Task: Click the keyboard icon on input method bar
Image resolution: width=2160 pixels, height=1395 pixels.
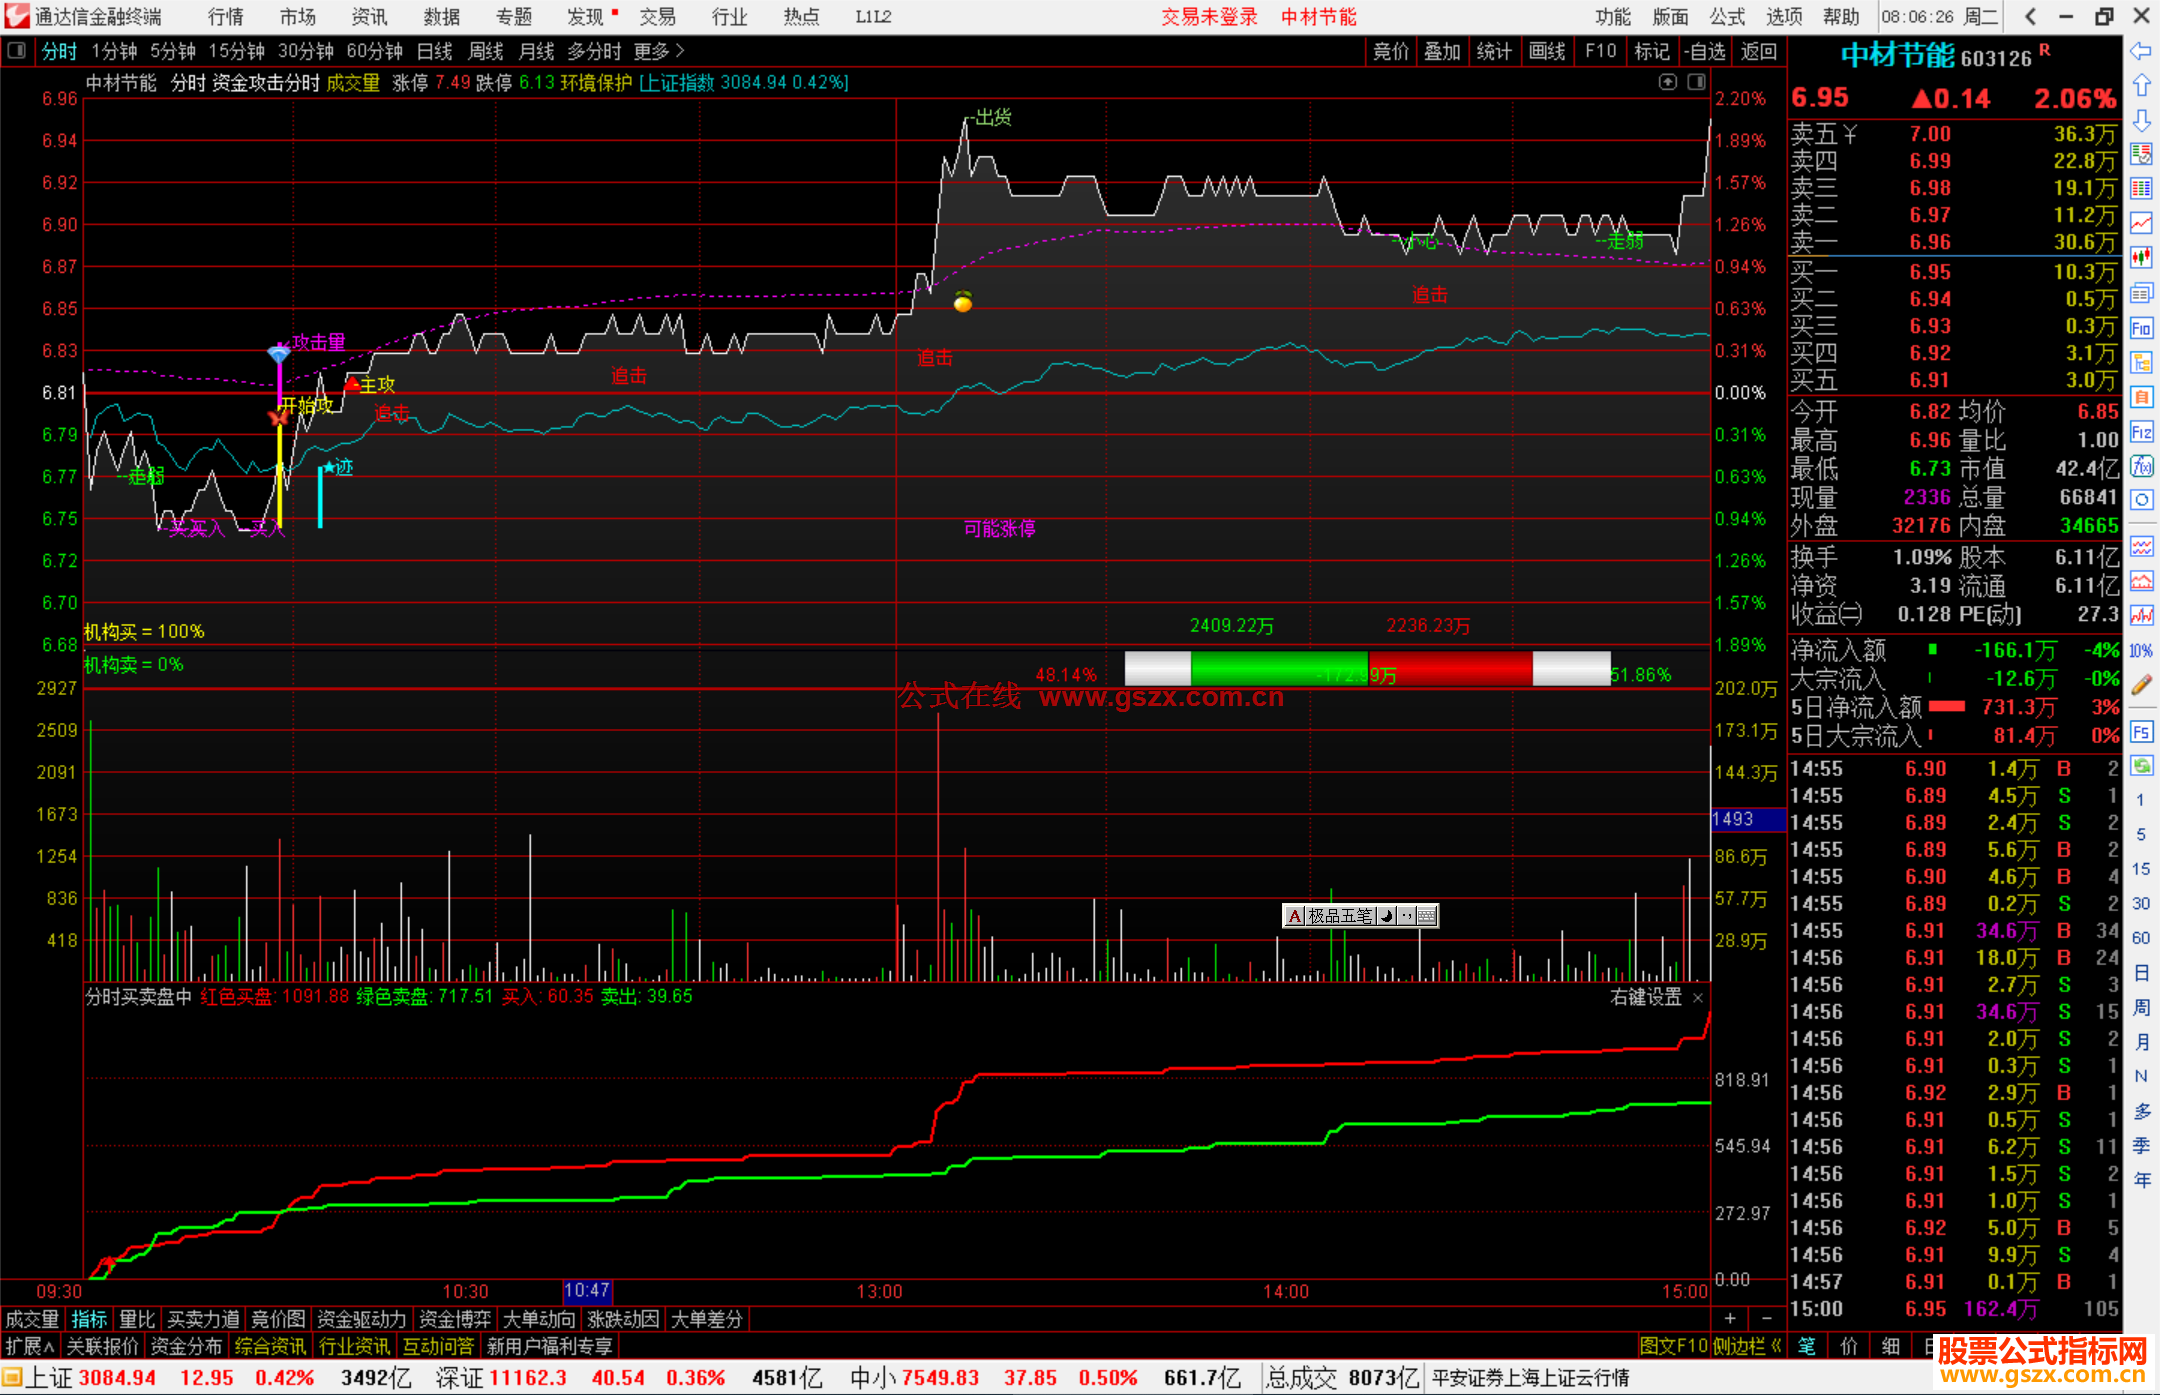Action: tap(1427, 916)
